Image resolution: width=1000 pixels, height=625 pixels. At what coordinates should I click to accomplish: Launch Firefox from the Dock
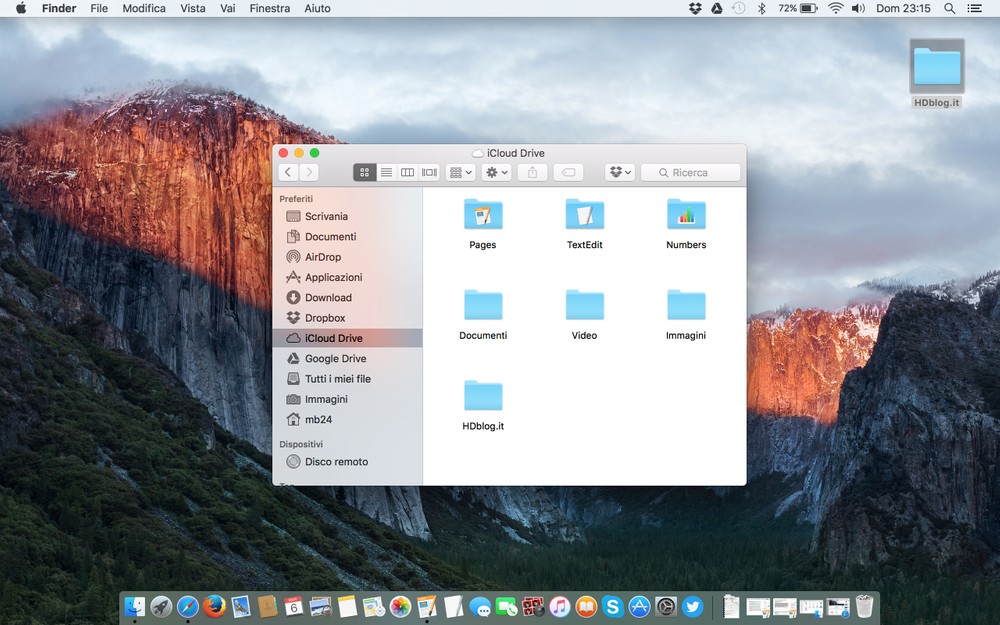click(x=214, y=606)
